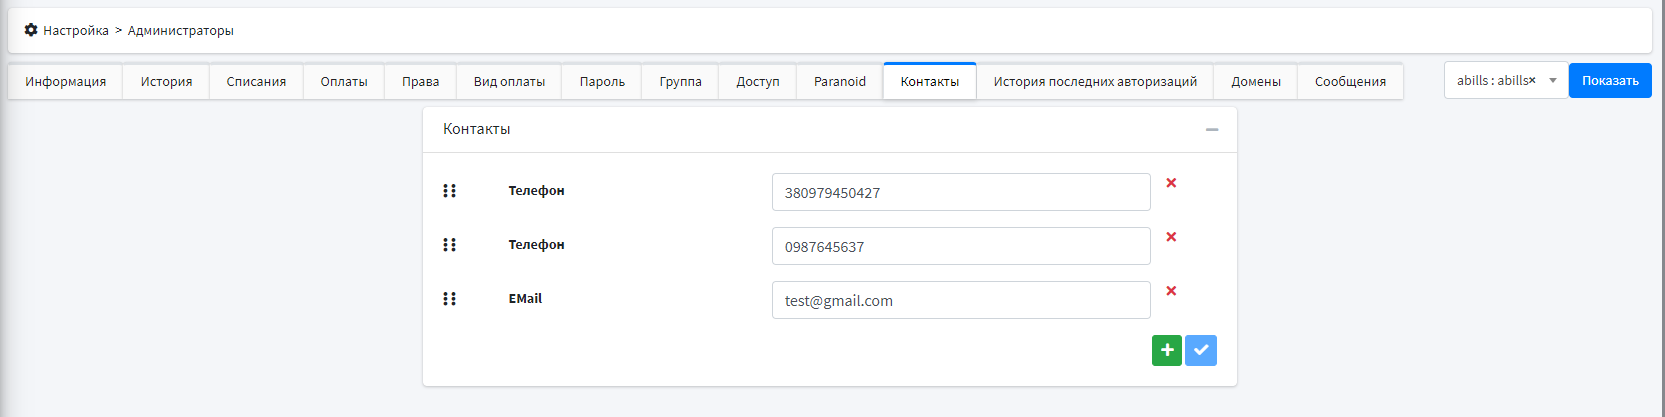Collapse the Контакты panel
1665x417 pixels.
[x=1212, y=129]
